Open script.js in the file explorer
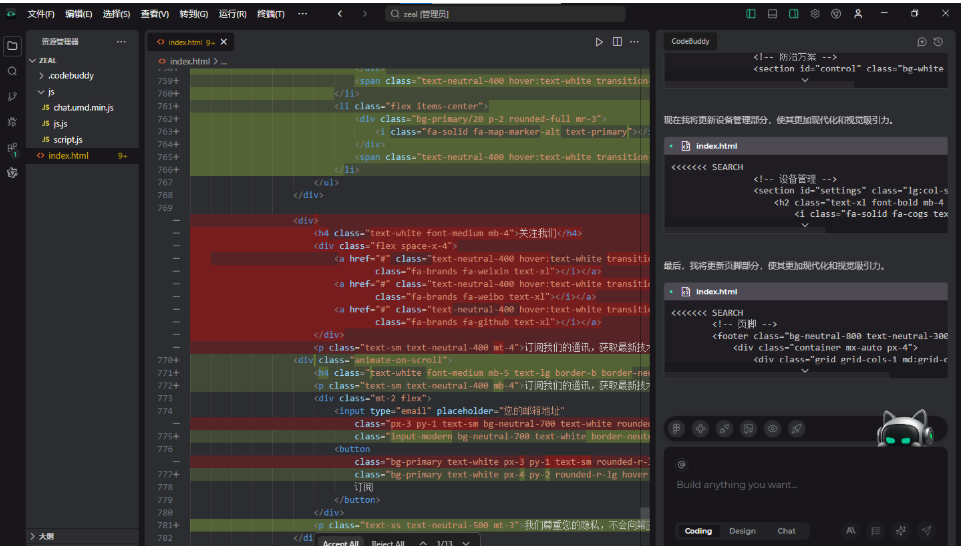The width and height of the screenshot is (962, 546). (68, 140)
